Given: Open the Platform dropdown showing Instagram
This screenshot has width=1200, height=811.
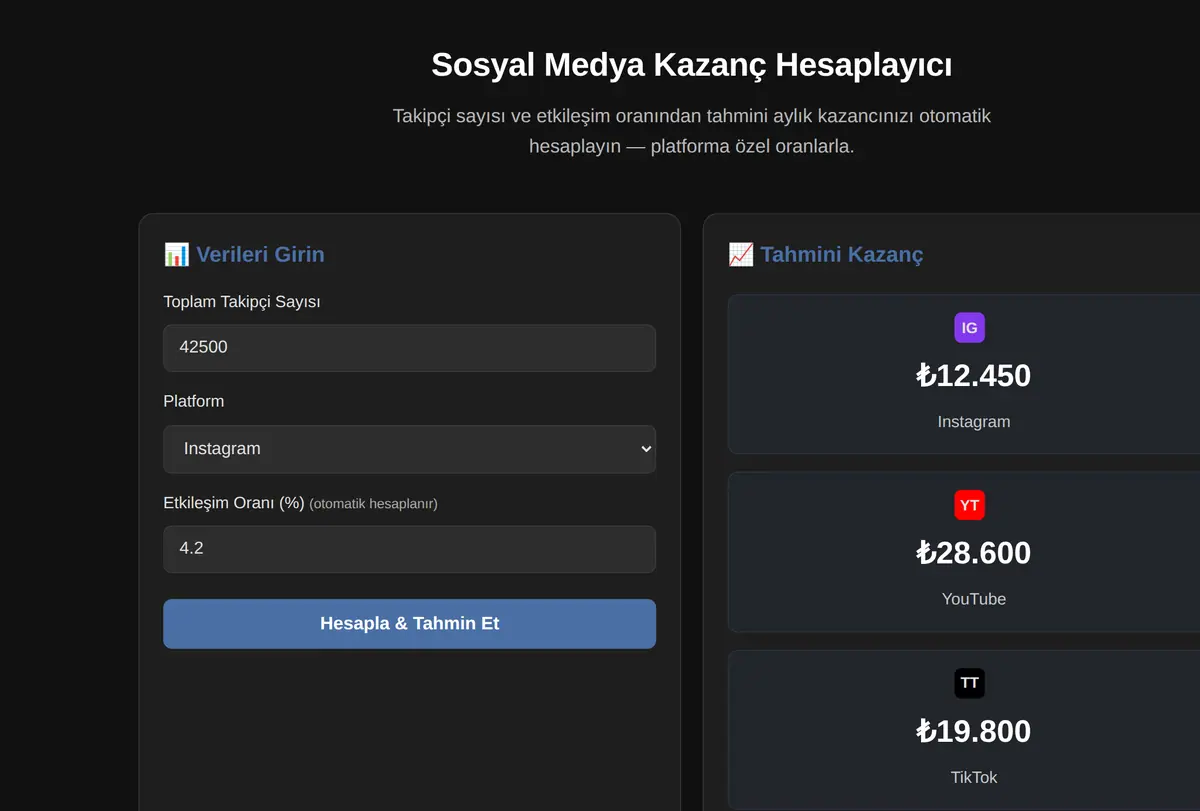Looking at the screenshot, I should point(410,449).
